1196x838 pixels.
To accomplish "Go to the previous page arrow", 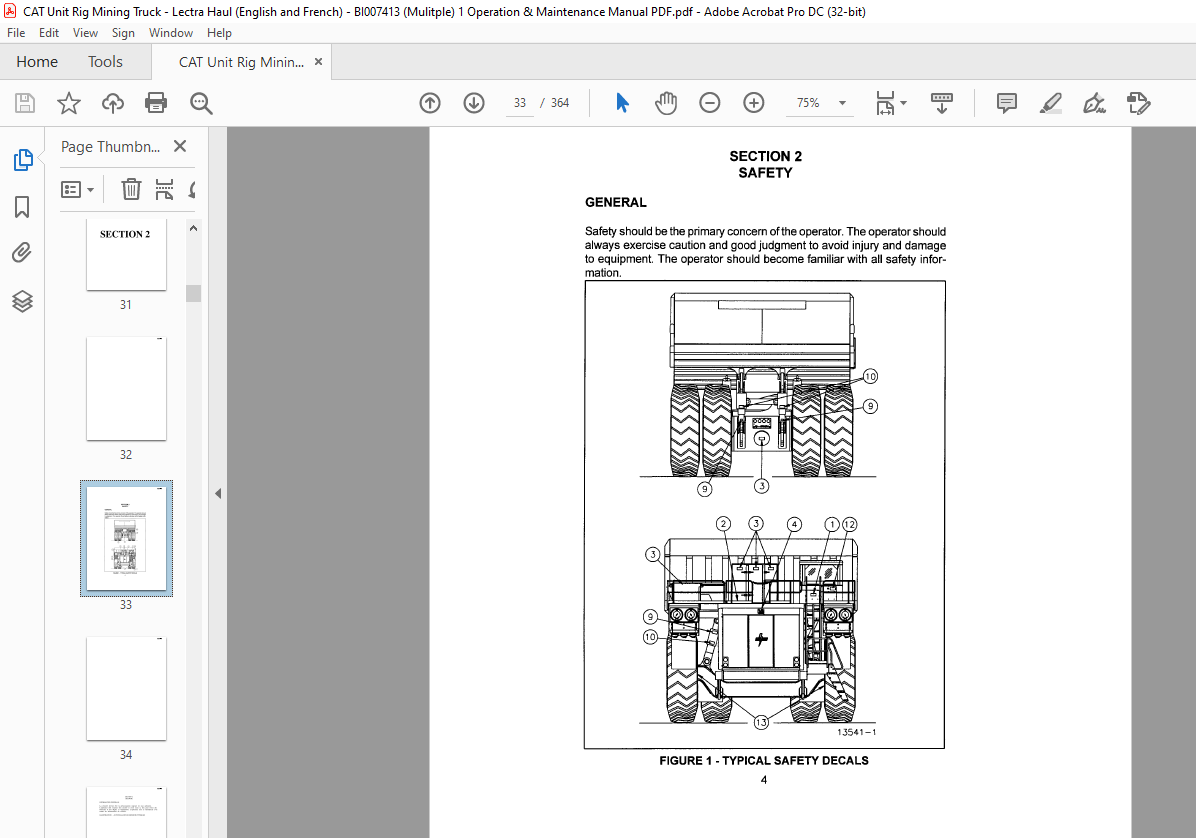I will (x=430, y=103).
